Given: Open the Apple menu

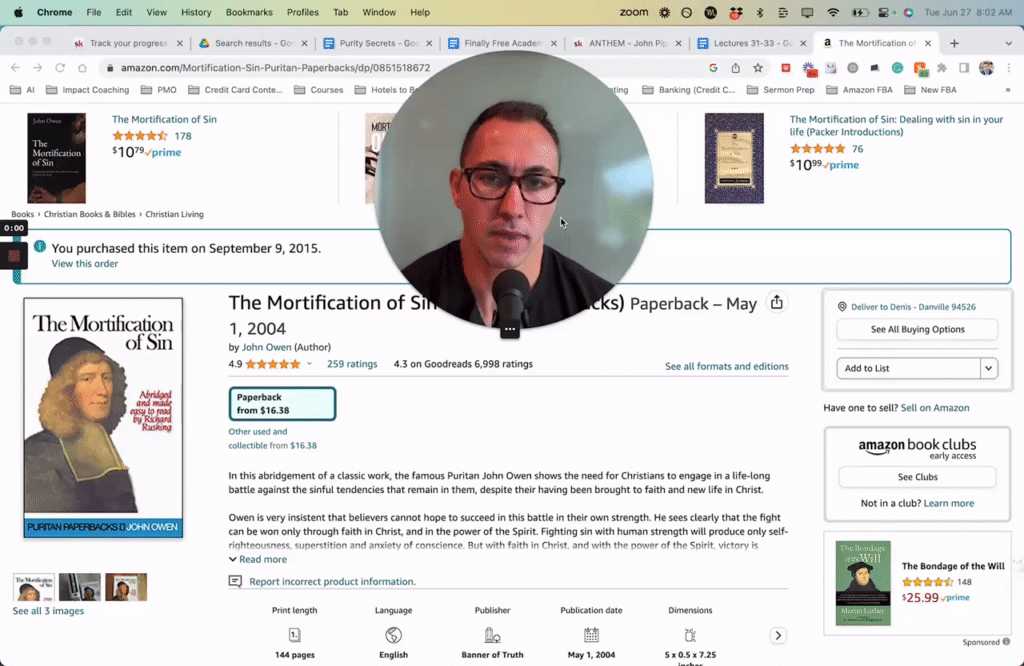Looking at the screenshot, I should [18, 12].
